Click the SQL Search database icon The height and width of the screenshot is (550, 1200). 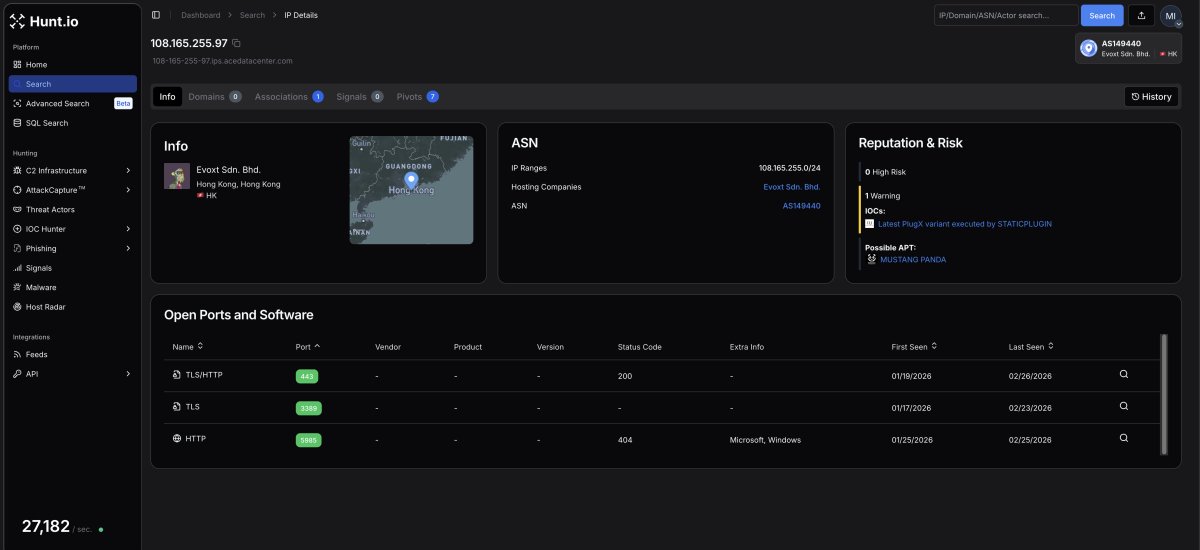coord(17,123)
